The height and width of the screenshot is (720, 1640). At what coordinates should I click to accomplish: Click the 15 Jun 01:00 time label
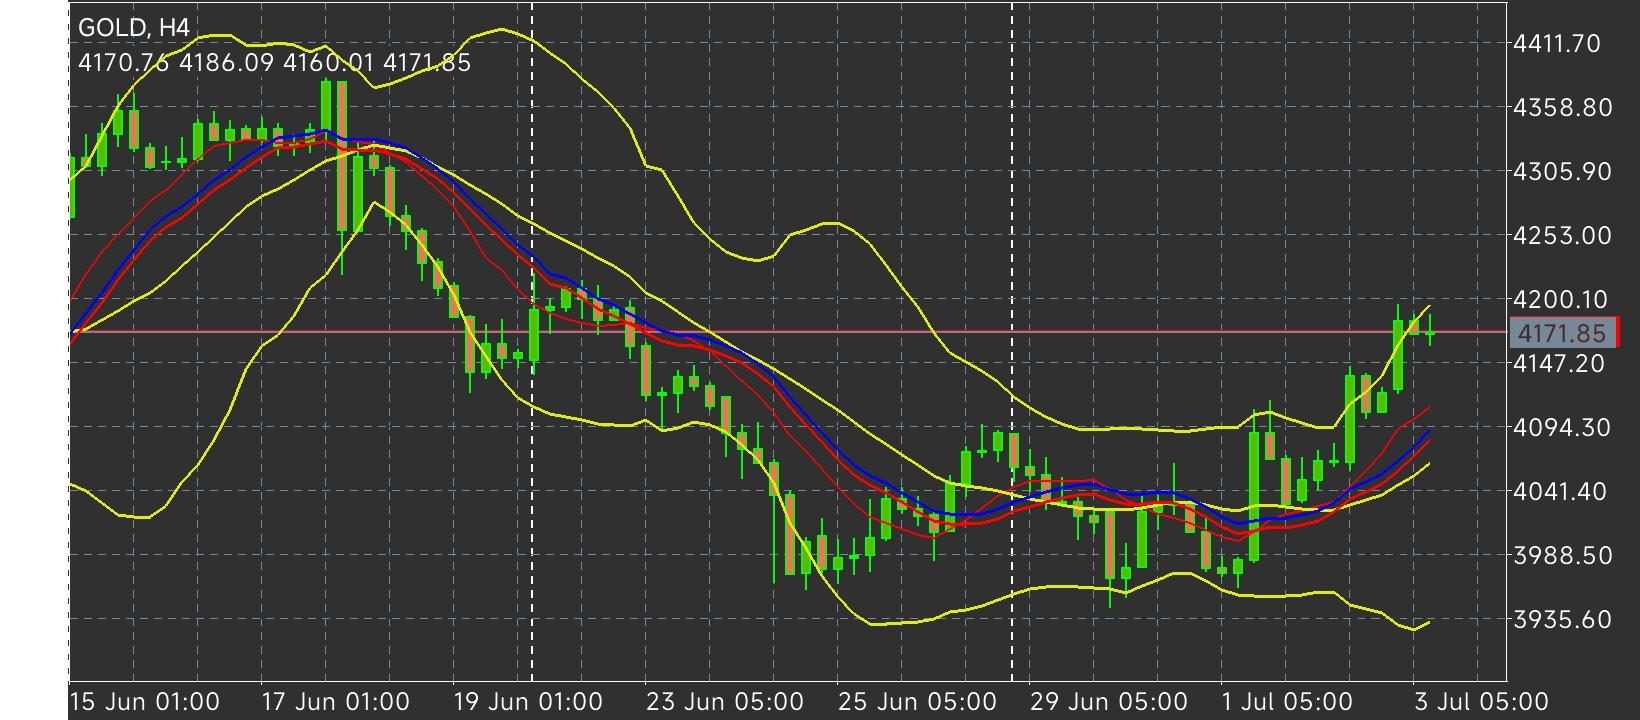(x=145, y=702)
